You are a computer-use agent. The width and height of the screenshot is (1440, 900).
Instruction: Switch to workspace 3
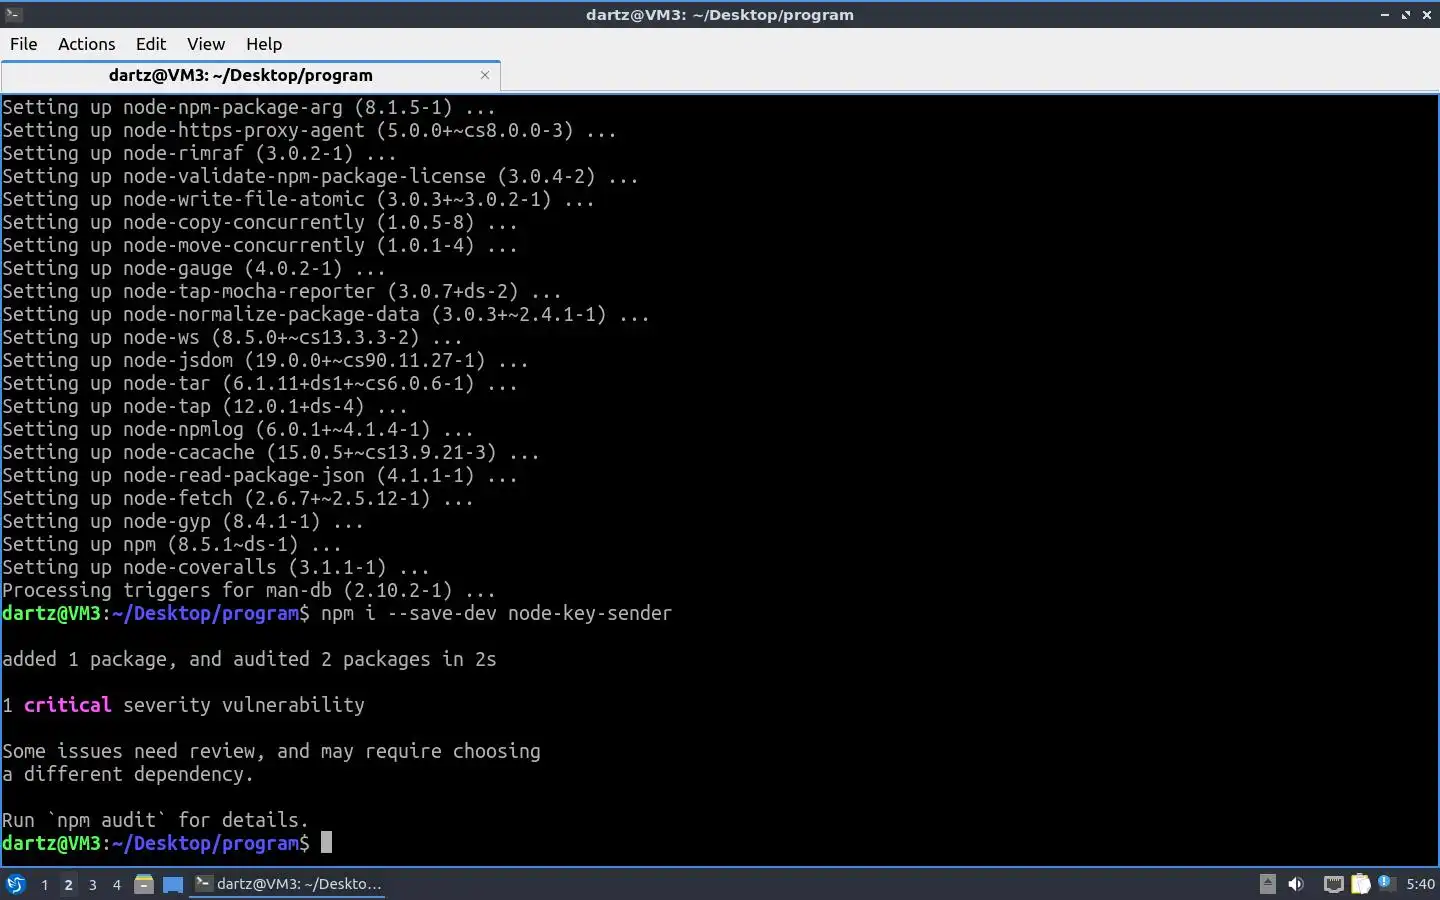(x=92, y=884)
